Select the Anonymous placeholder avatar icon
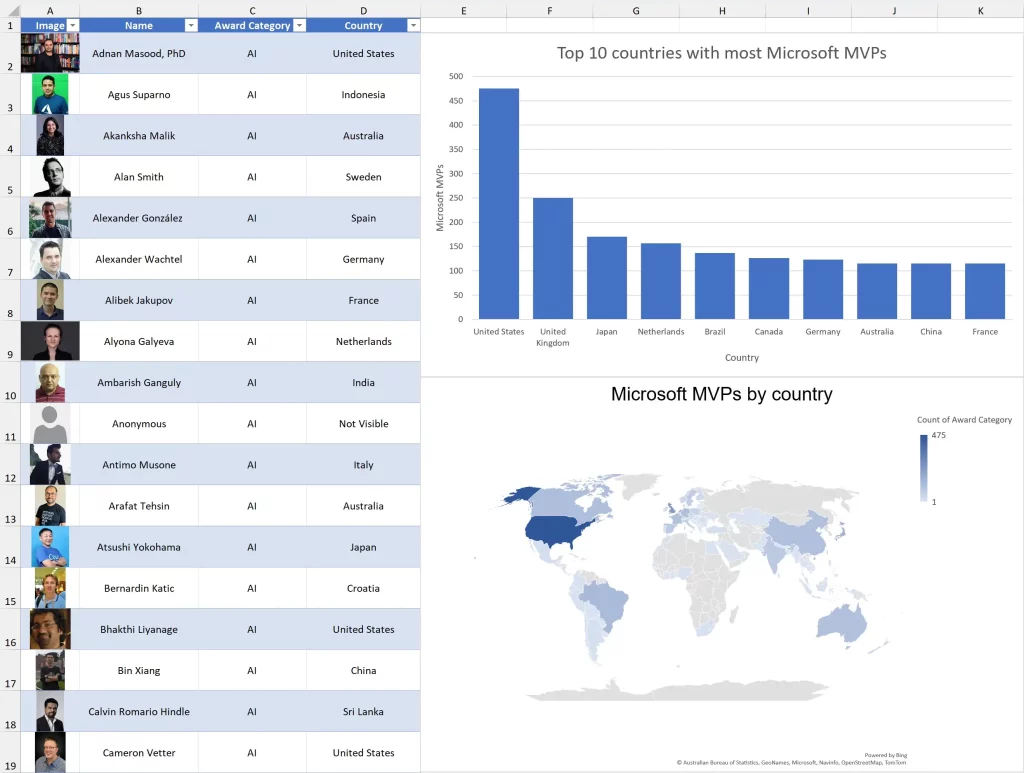 tap(49, 423)
